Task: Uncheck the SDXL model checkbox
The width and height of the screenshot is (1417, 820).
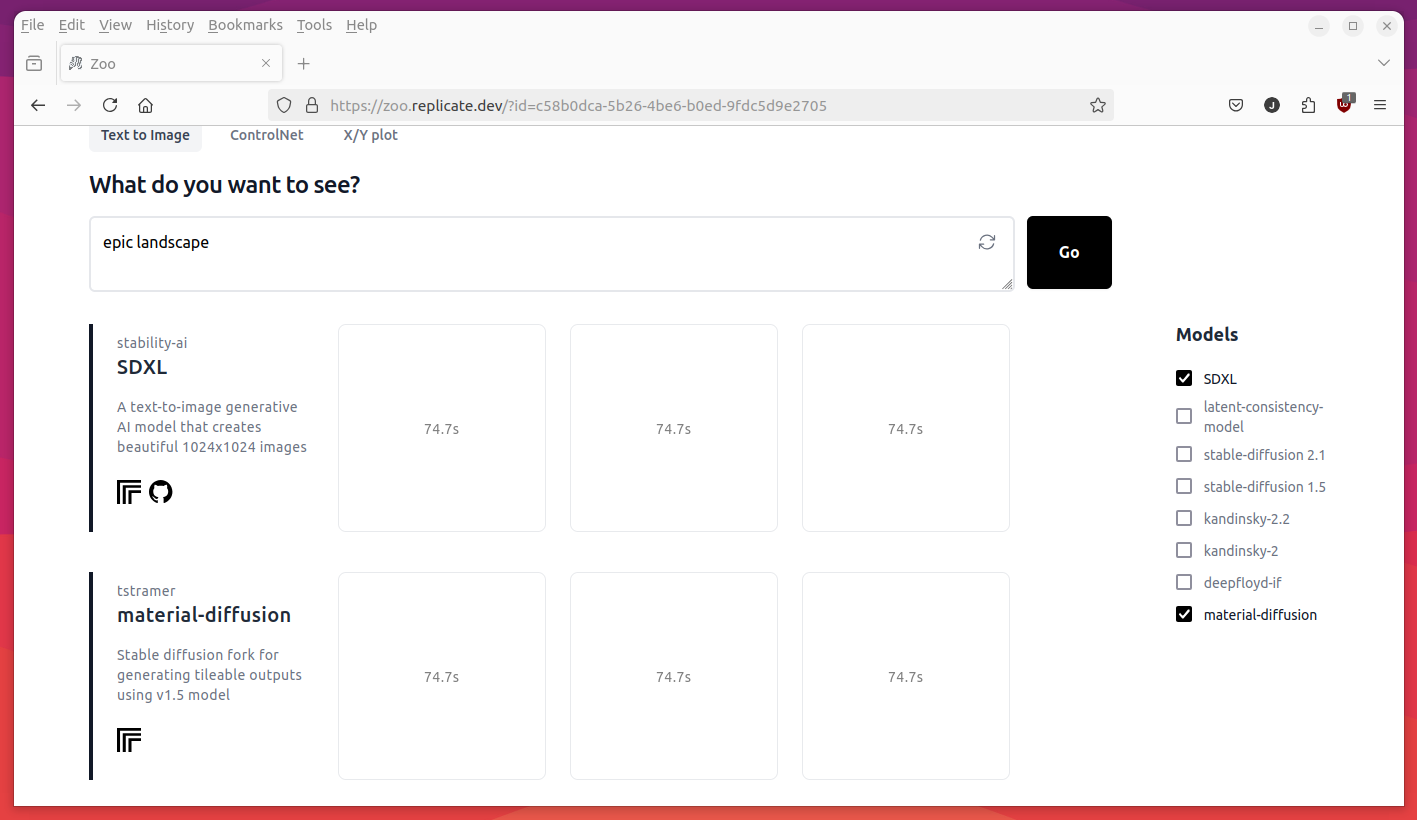Action: [1184, 379]
